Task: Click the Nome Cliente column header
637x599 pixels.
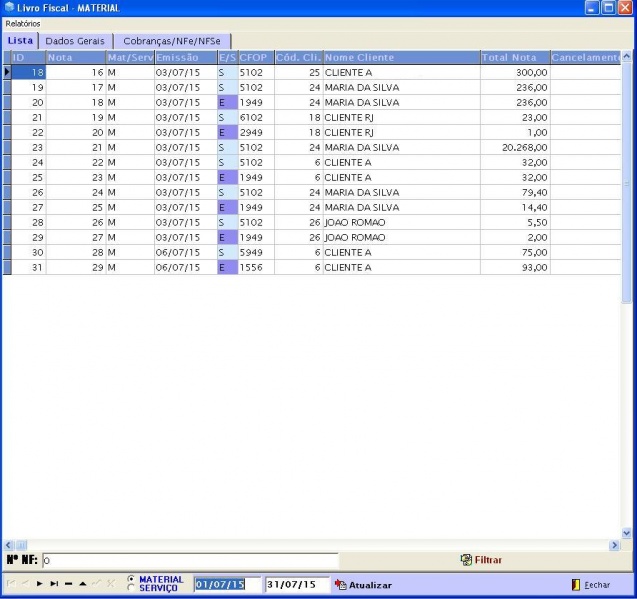Action: tap(400, 58)
